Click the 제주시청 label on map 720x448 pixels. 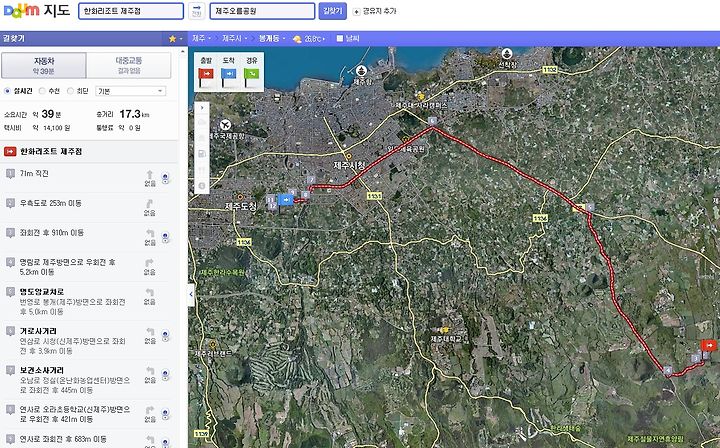point(349,166)
